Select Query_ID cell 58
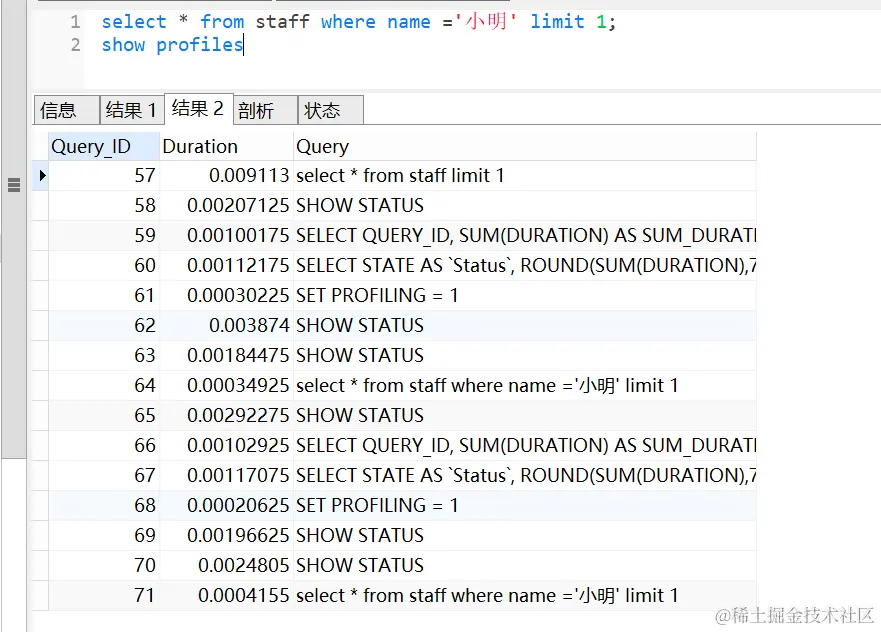 point(104,205)
